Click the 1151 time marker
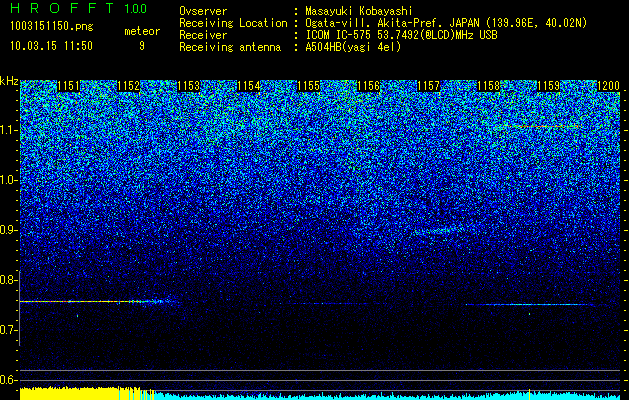The image size is (629, 400). (69, 86)
